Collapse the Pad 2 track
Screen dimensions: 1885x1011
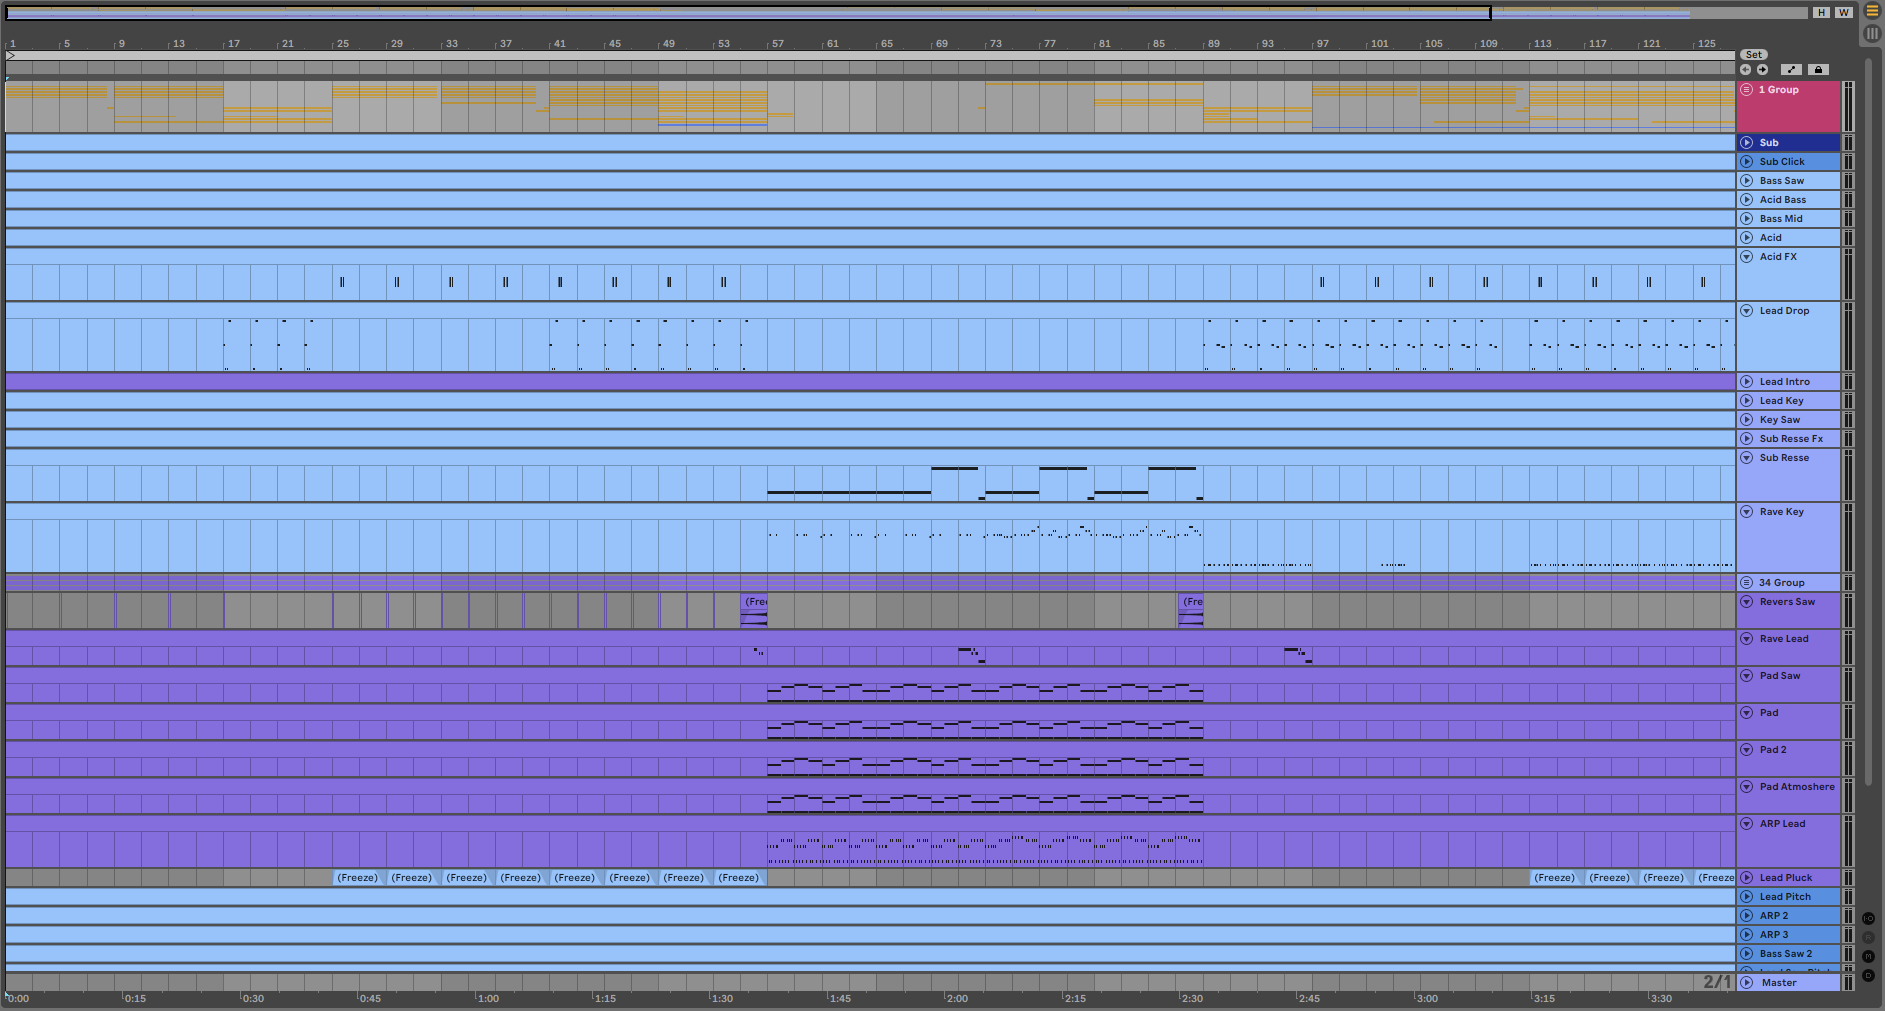point(1747,750)
